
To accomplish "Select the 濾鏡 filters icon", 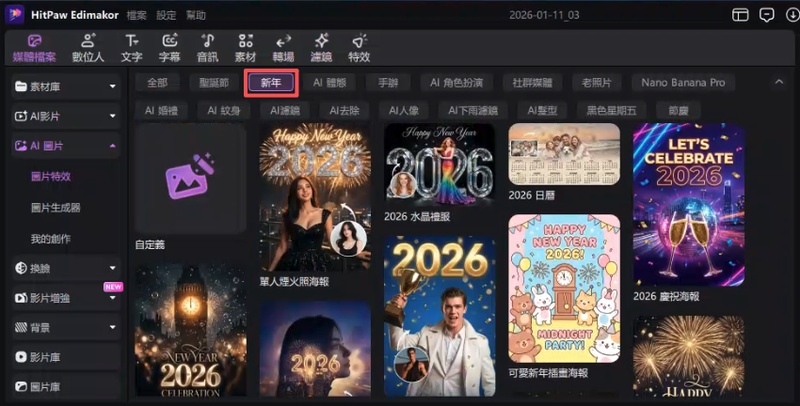I will pos(321,46).
